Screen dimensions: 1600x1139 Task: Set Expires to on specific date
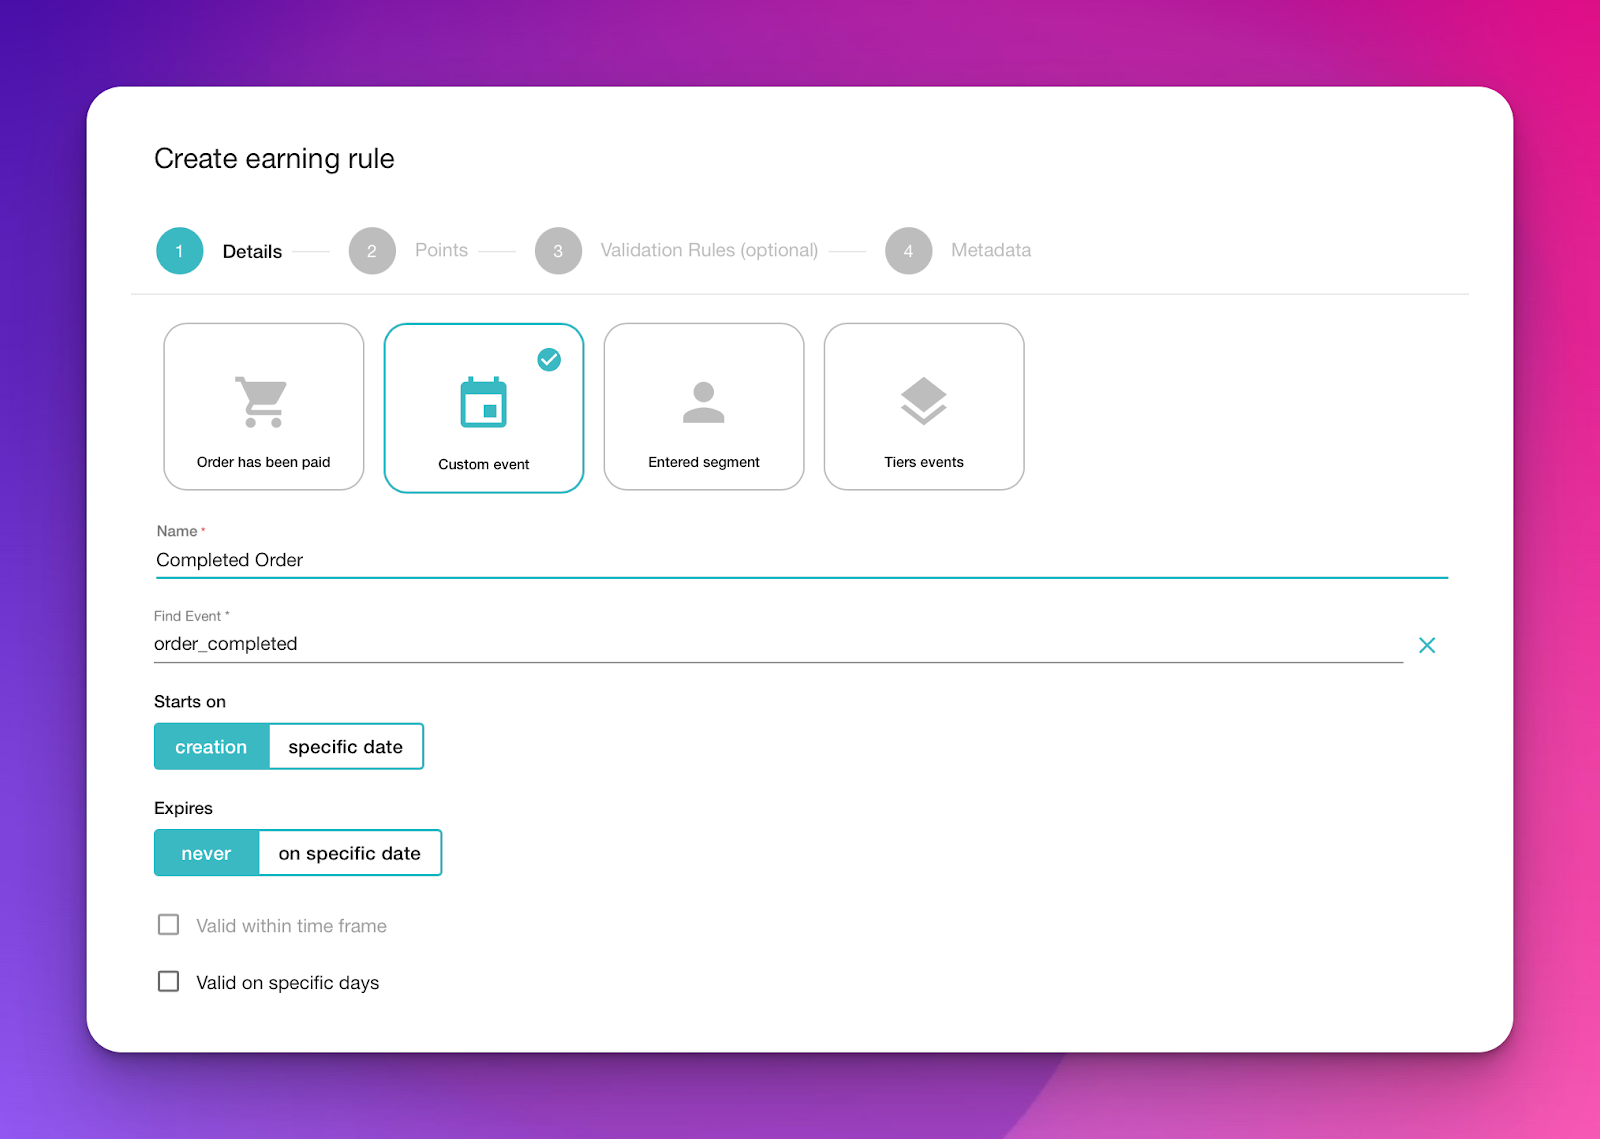point(350,853)
